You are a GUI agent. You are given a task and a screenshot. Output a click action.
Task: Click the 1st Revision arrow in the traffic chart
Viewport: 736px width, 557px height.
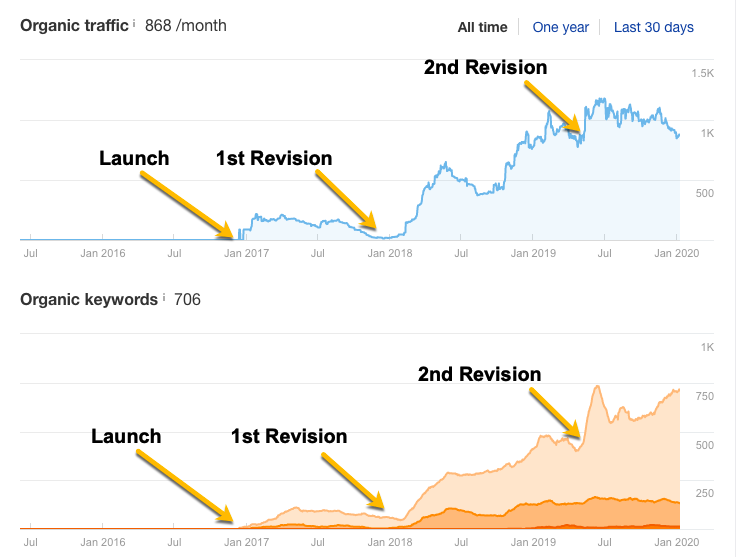click(x=347, y=201)
